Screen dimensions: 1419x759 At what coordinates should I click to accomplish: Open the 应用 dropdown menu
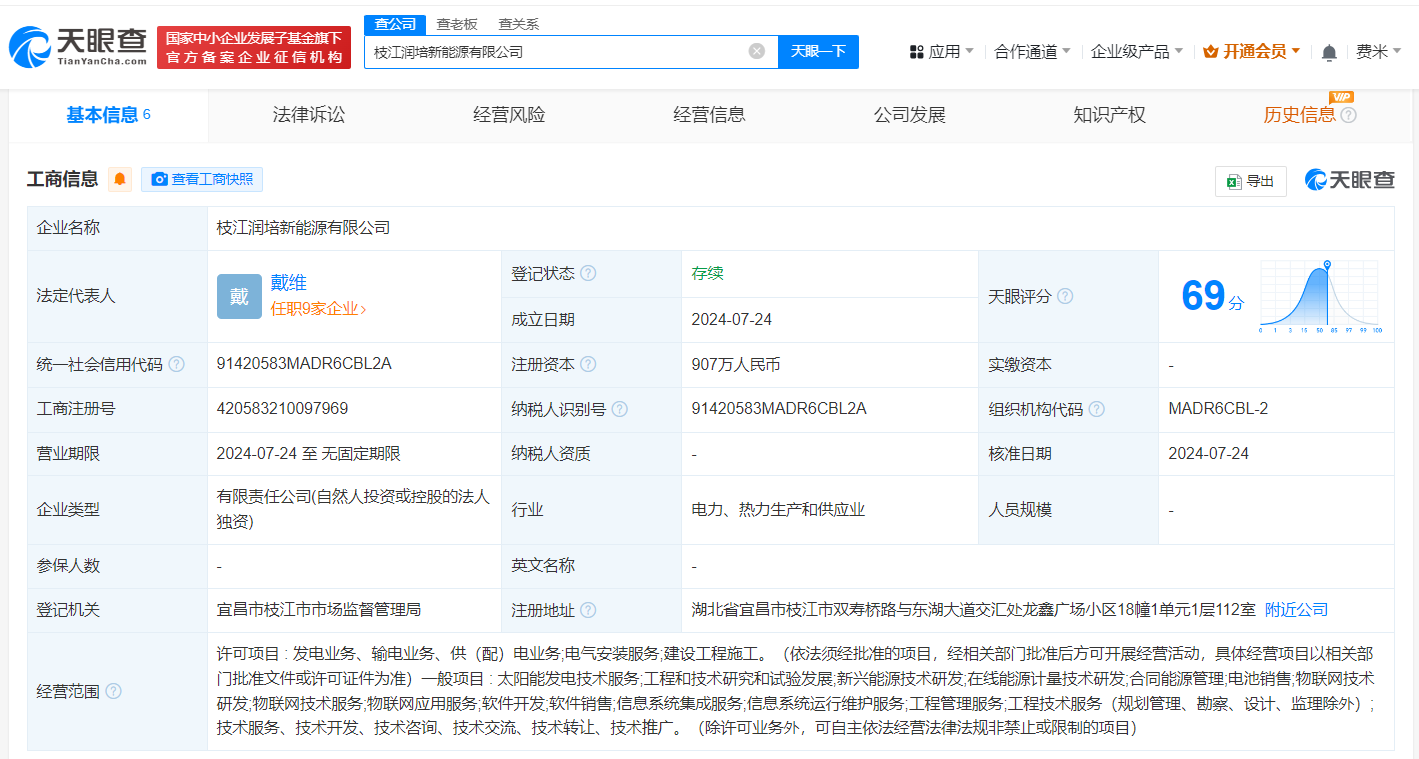point(945,51)
